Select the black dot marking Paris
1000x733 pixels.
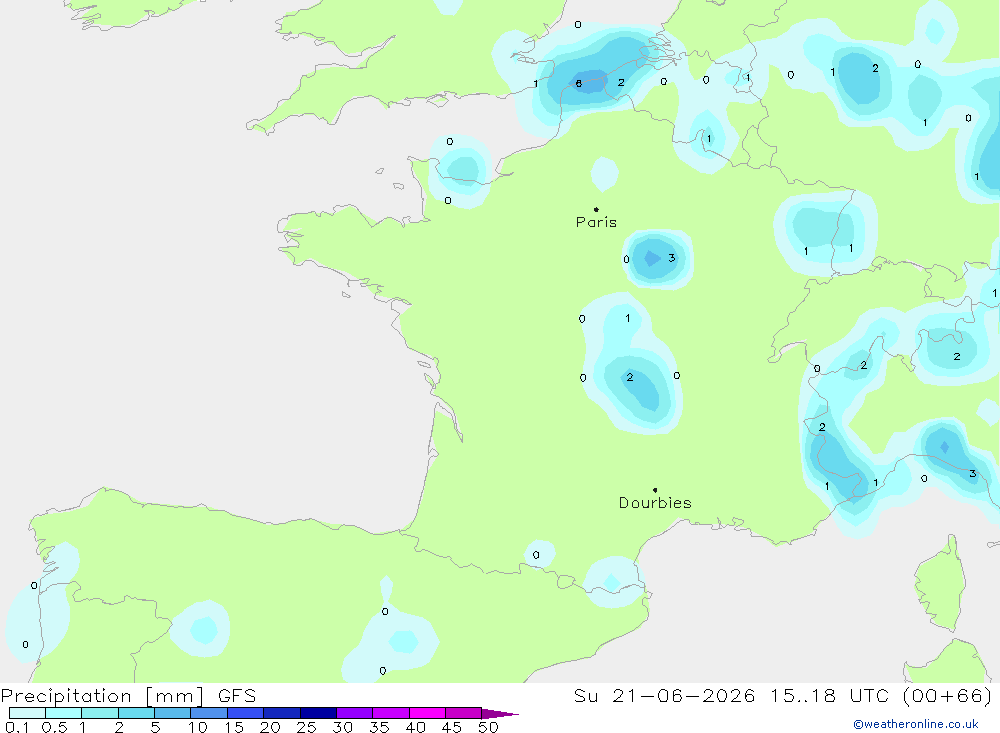(x=596, y=209)
